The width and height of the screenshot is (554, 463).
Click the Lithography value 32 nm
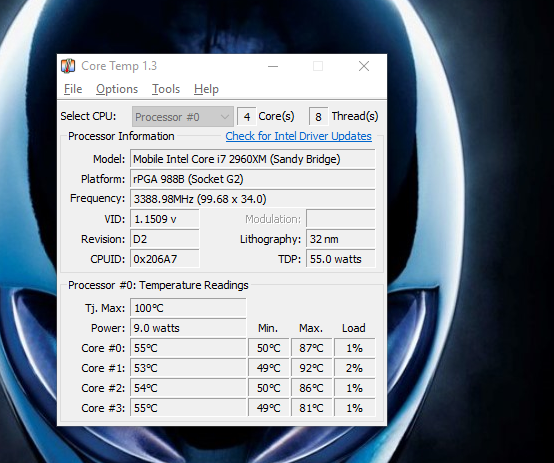341,239
